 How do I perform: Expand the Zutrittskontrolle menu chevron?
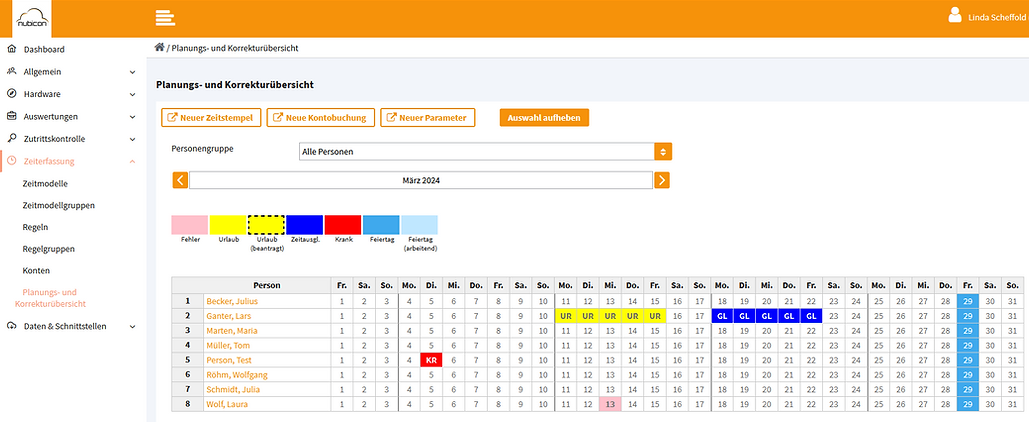133,139
